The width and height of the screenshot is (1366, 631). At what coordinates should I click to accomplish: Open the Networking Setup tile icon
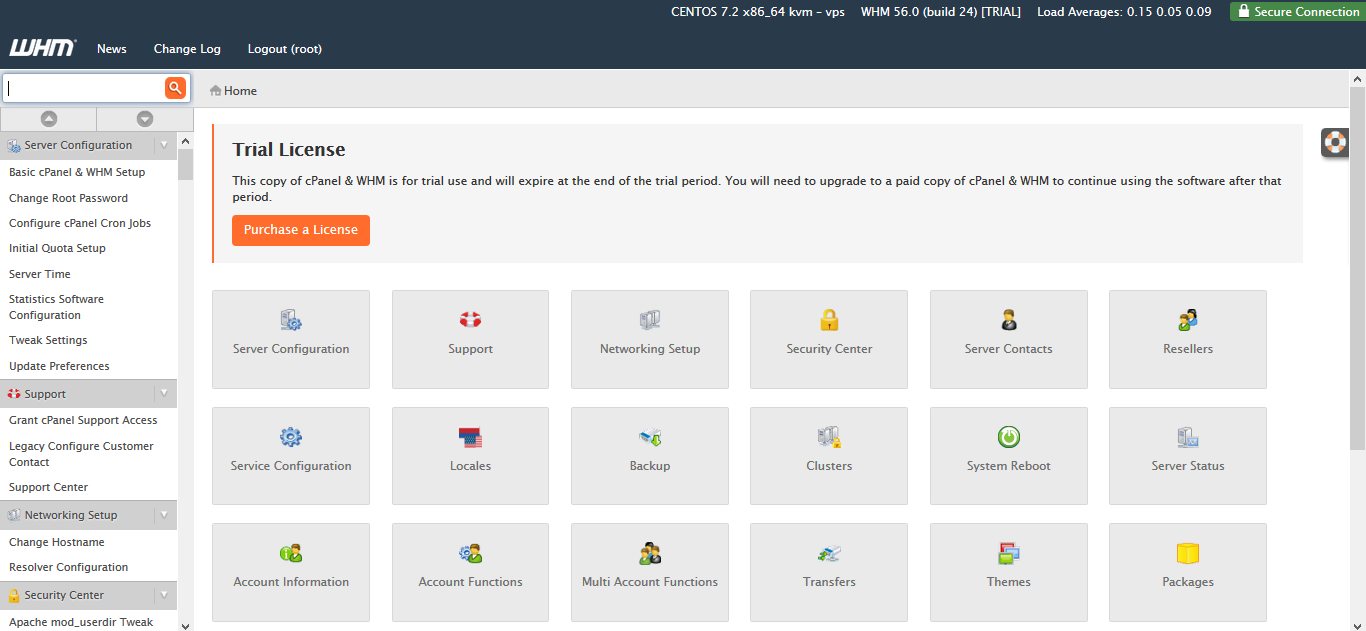click(x=650, y=320)
